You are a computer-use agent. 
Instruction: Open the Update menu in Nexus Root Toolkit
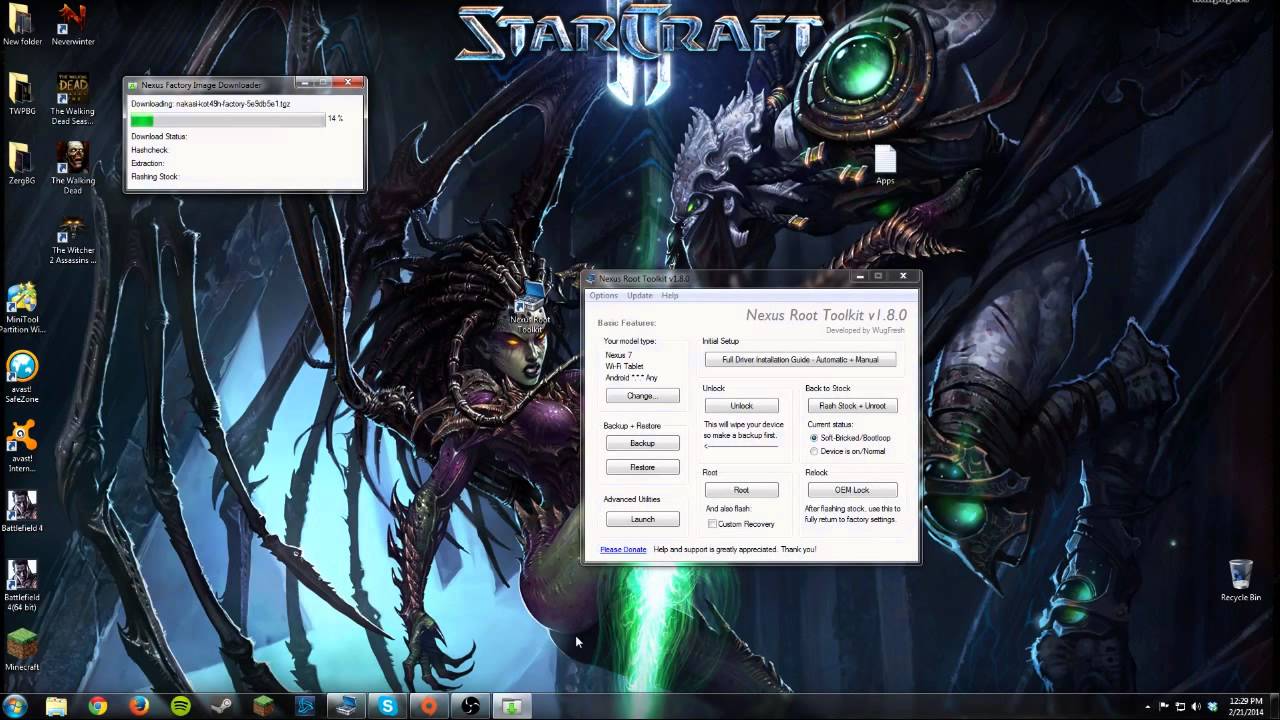click(x=640, y=295)
